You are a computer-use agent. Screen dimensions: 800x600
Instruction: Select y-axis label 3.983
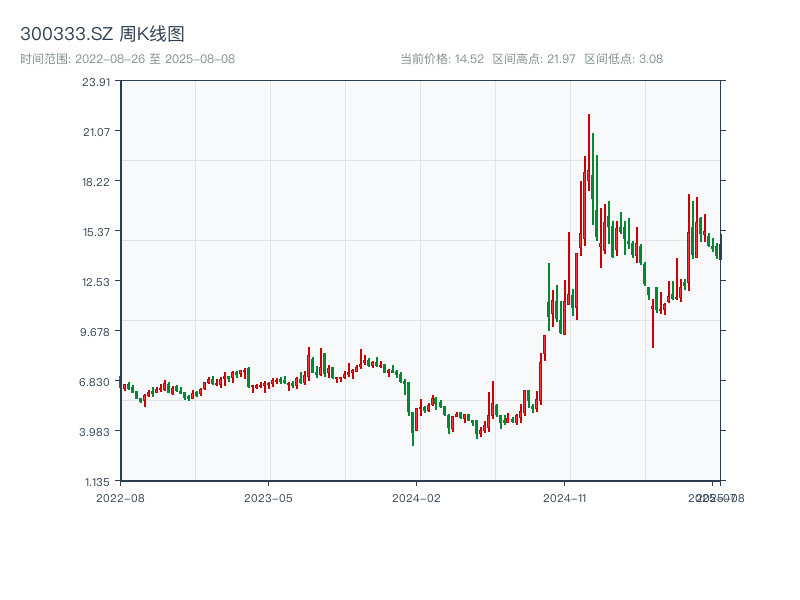(x=94, y=432)
